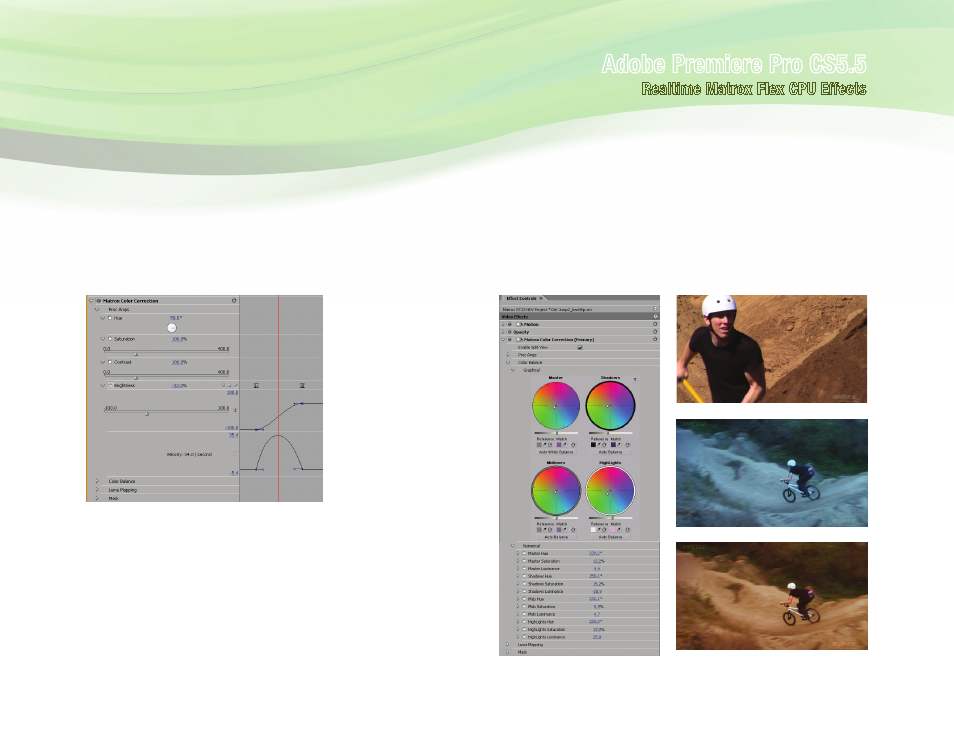Click the Hue angle dial knob

pos(172,328)
